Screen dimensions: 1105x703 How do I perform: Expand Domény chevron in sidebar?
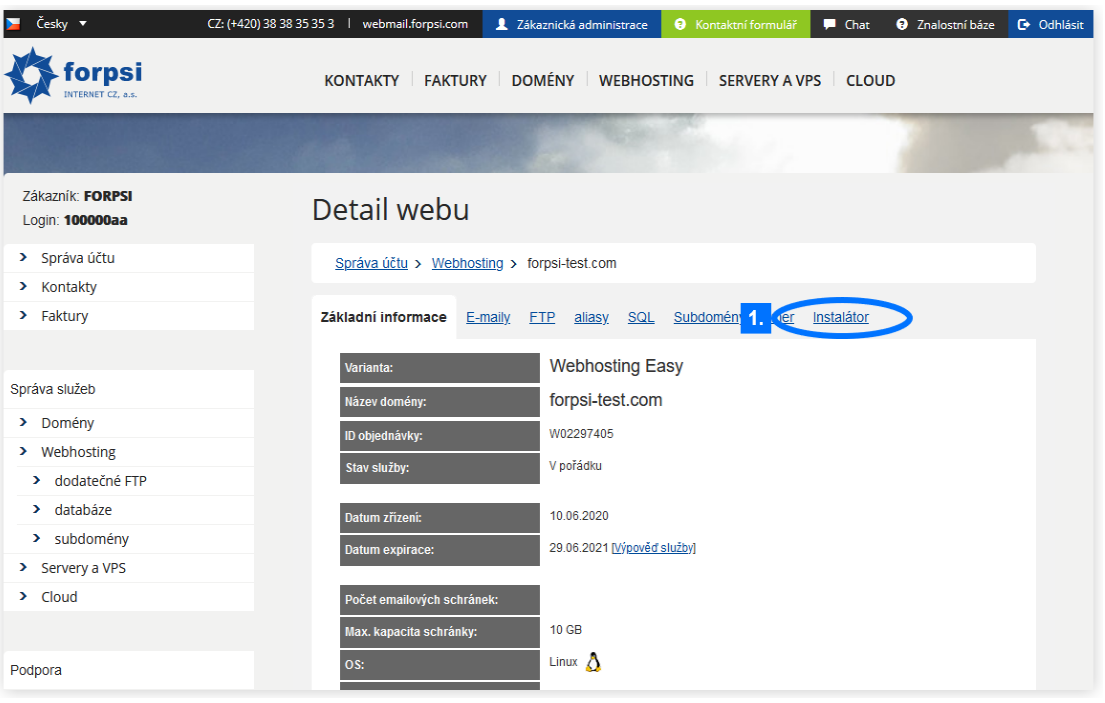tap(23, 422)
